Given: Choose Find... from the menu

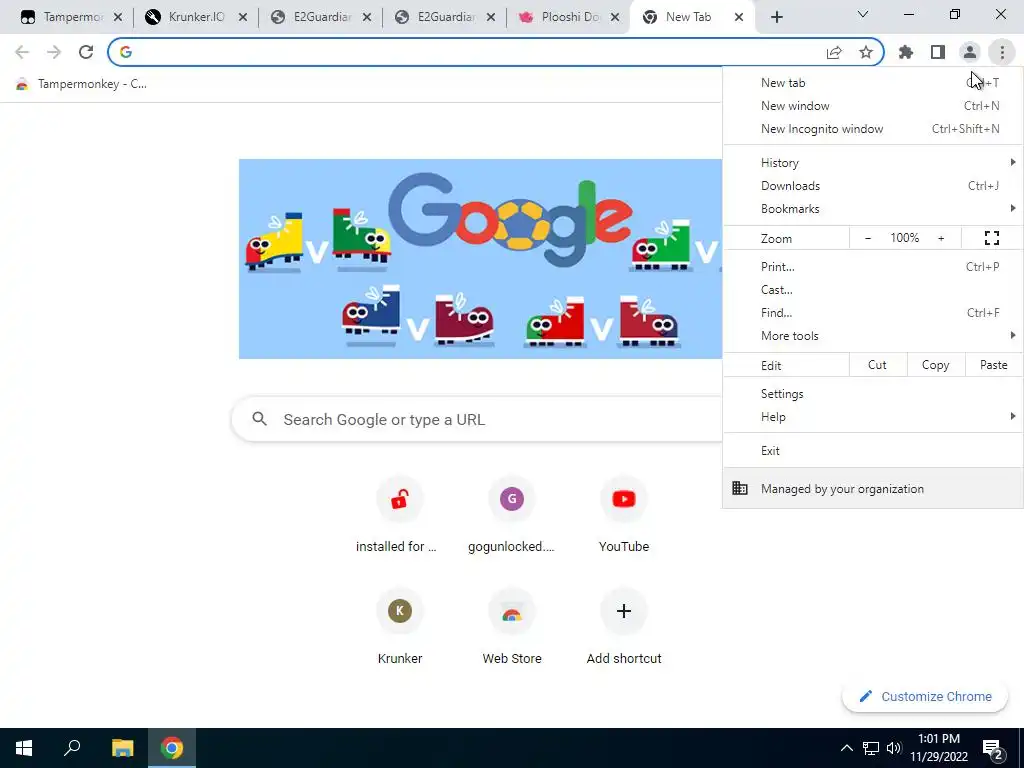Looking at the screenshot, I should [873, 312].
